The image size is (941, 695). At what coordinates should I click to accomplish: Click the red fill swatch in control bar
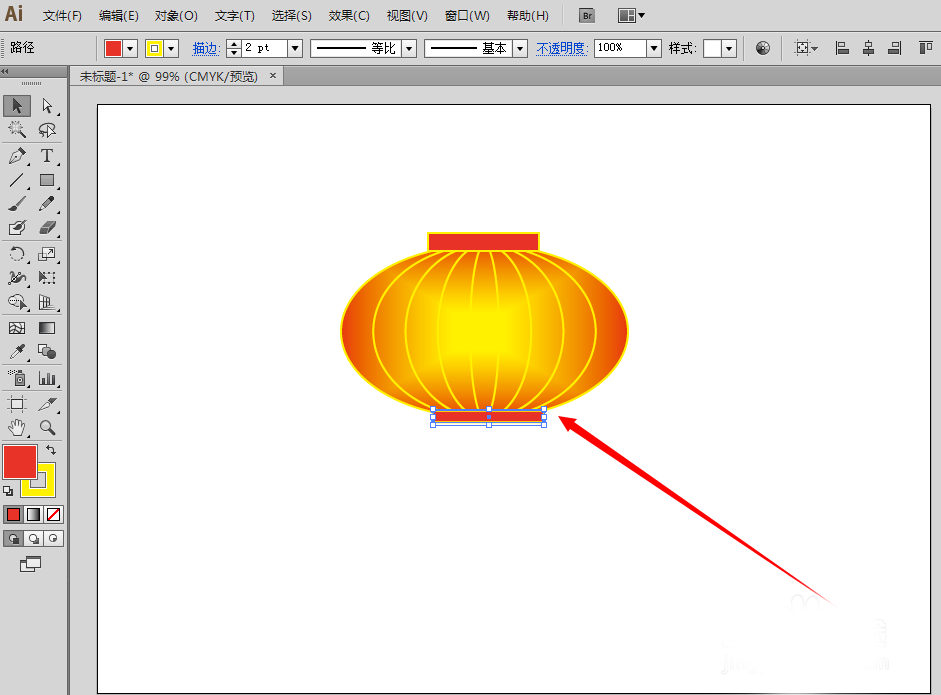pyautogui.click(x=113, y=49)
